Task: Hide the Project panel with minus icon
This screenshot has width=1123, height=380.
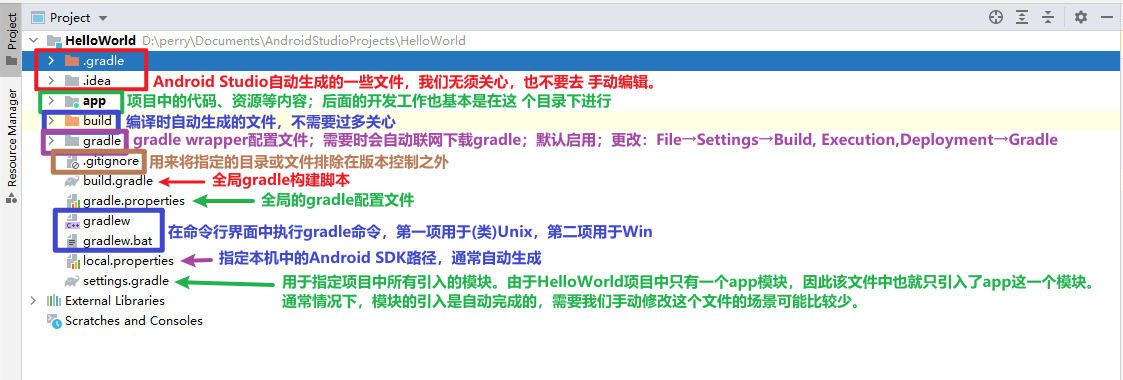Action: [x=1107, y=18]
